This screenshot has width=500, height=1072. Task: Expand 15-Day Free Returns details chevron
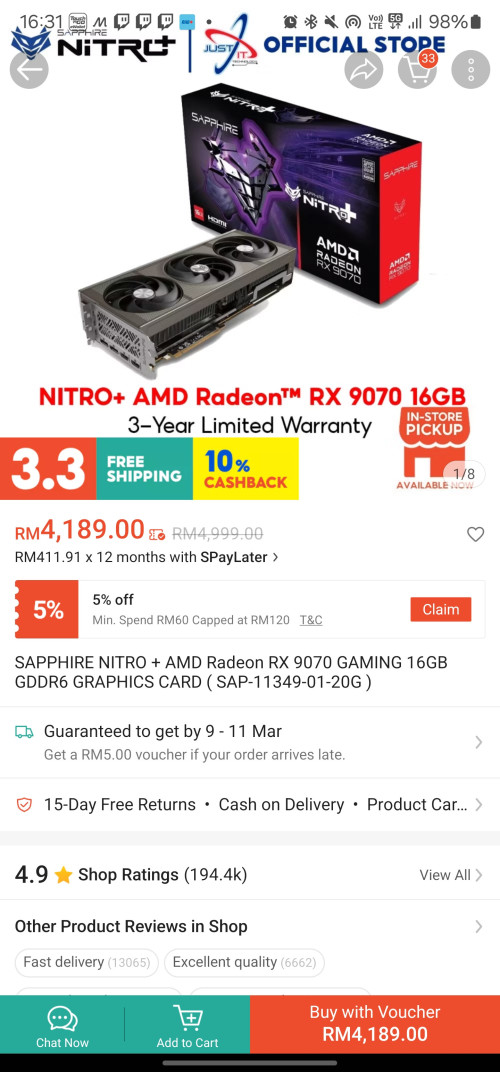click(x=479, y=805)
